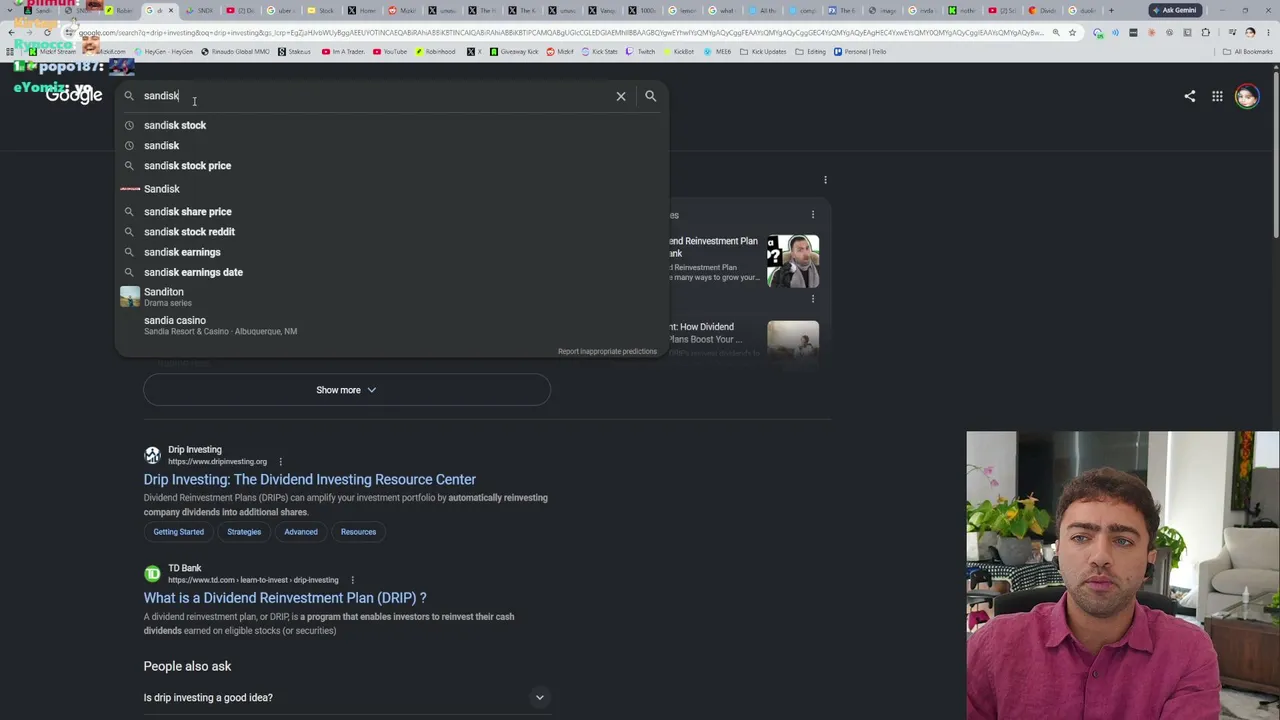Click the 'sandisk' recent search with clock icon
The height and width of the screenshot is (720, 1280).
[x=391, y=146]
